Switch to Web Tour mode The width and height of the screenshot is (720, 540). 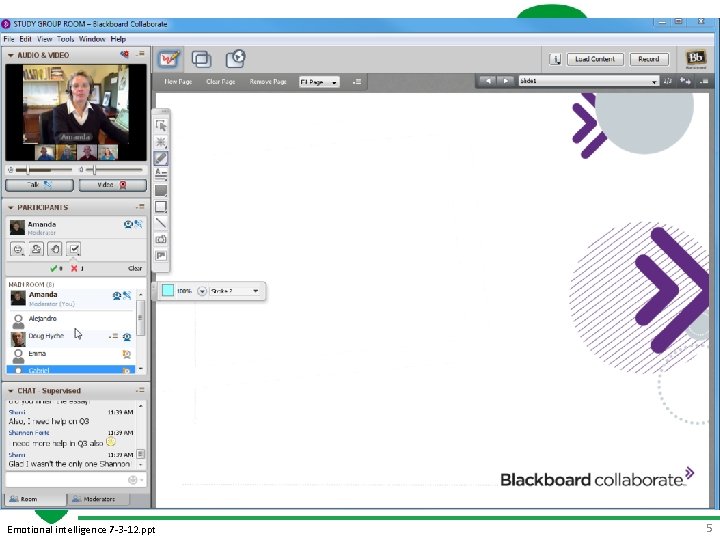pos(236,59)
